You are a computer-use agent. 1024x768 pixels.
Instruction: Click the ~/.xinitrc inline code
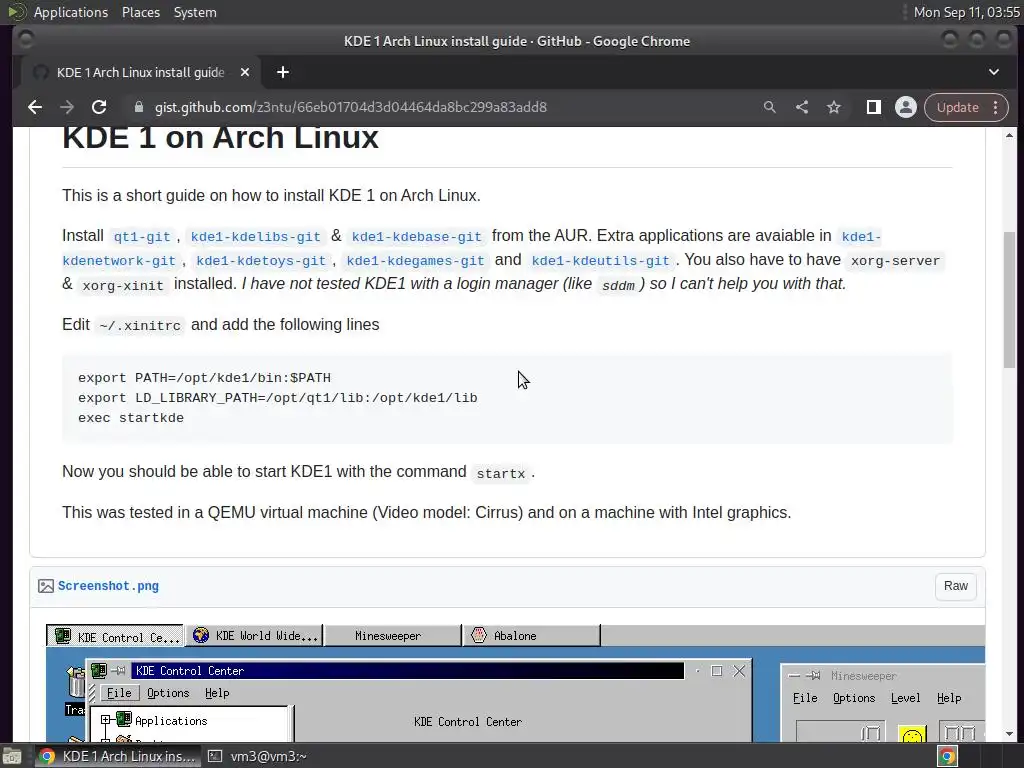pos(140,325)
